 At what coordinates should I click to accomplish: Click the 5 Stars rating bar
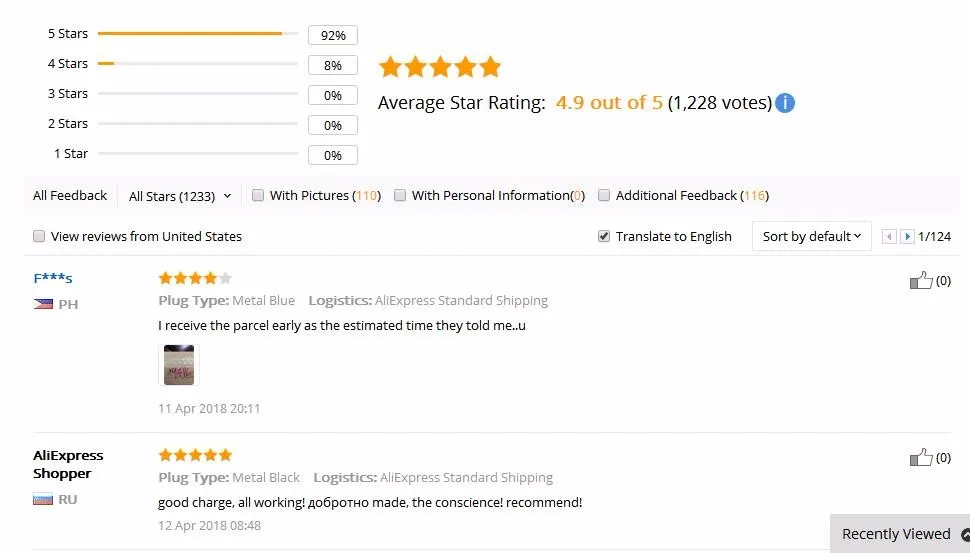[x=197, y=34]
